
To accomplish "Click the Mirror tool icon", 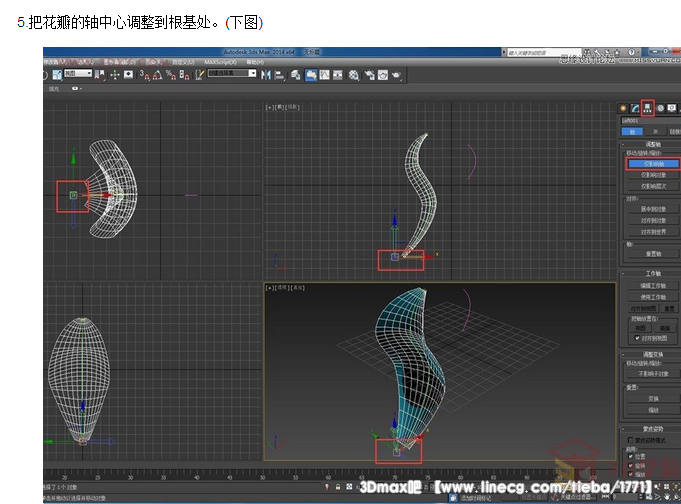I will point(266,75).
